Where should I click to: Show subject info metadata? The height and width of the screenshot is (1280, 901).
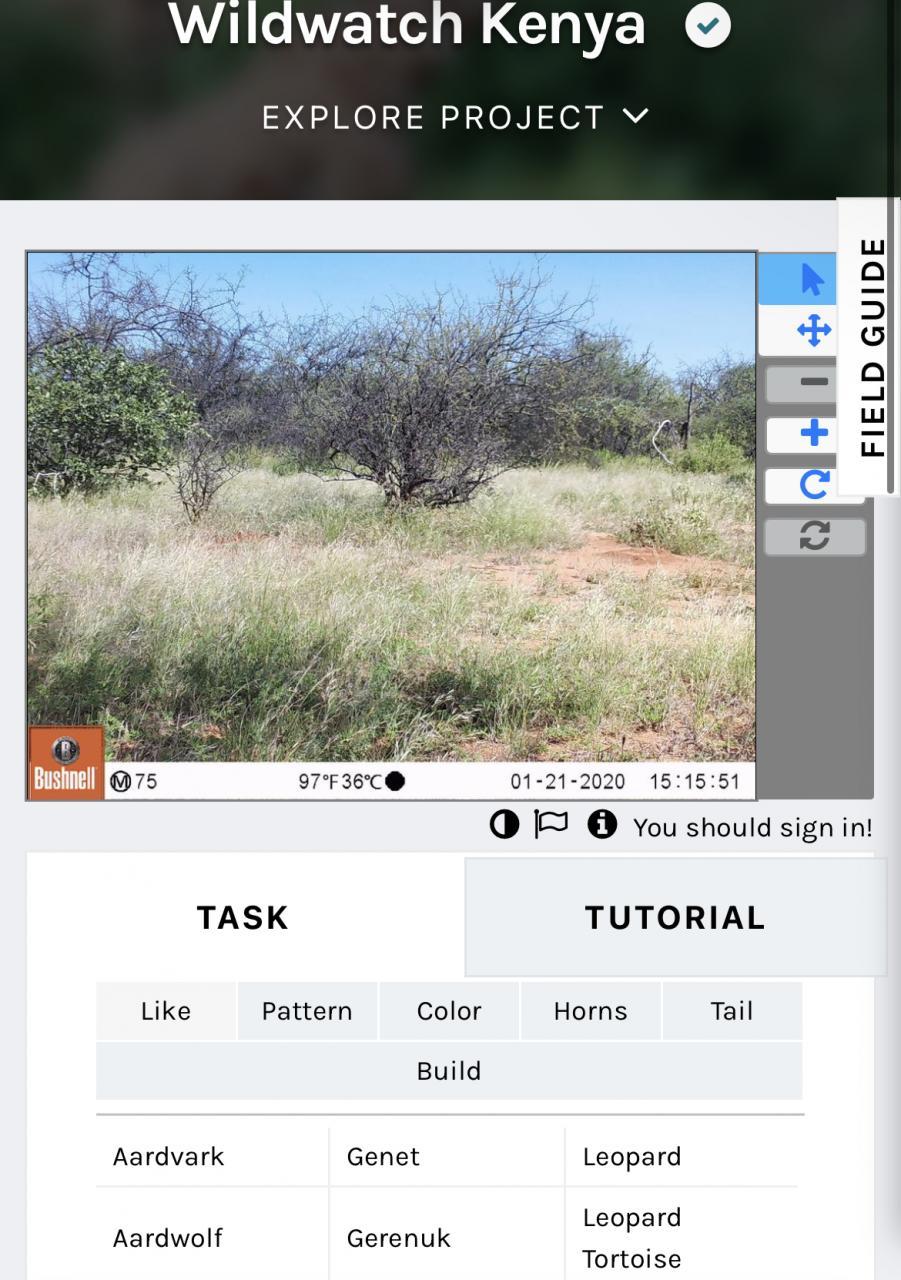(x=601, y=825)
